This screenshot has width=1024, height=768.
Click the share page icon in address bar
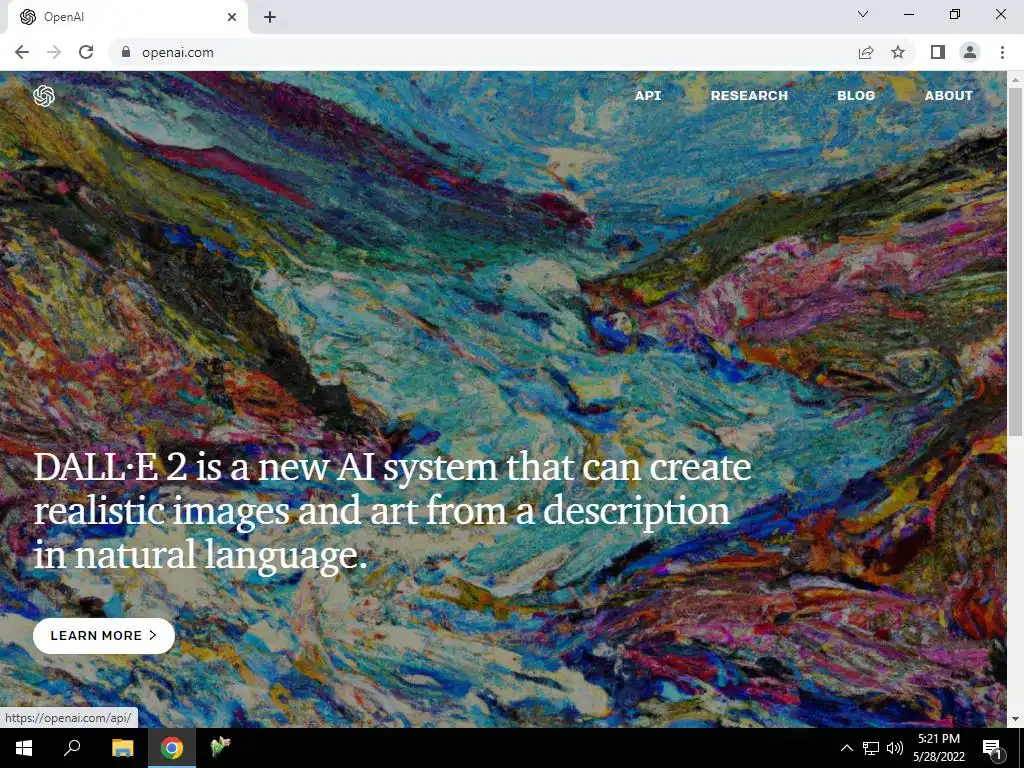866,52
